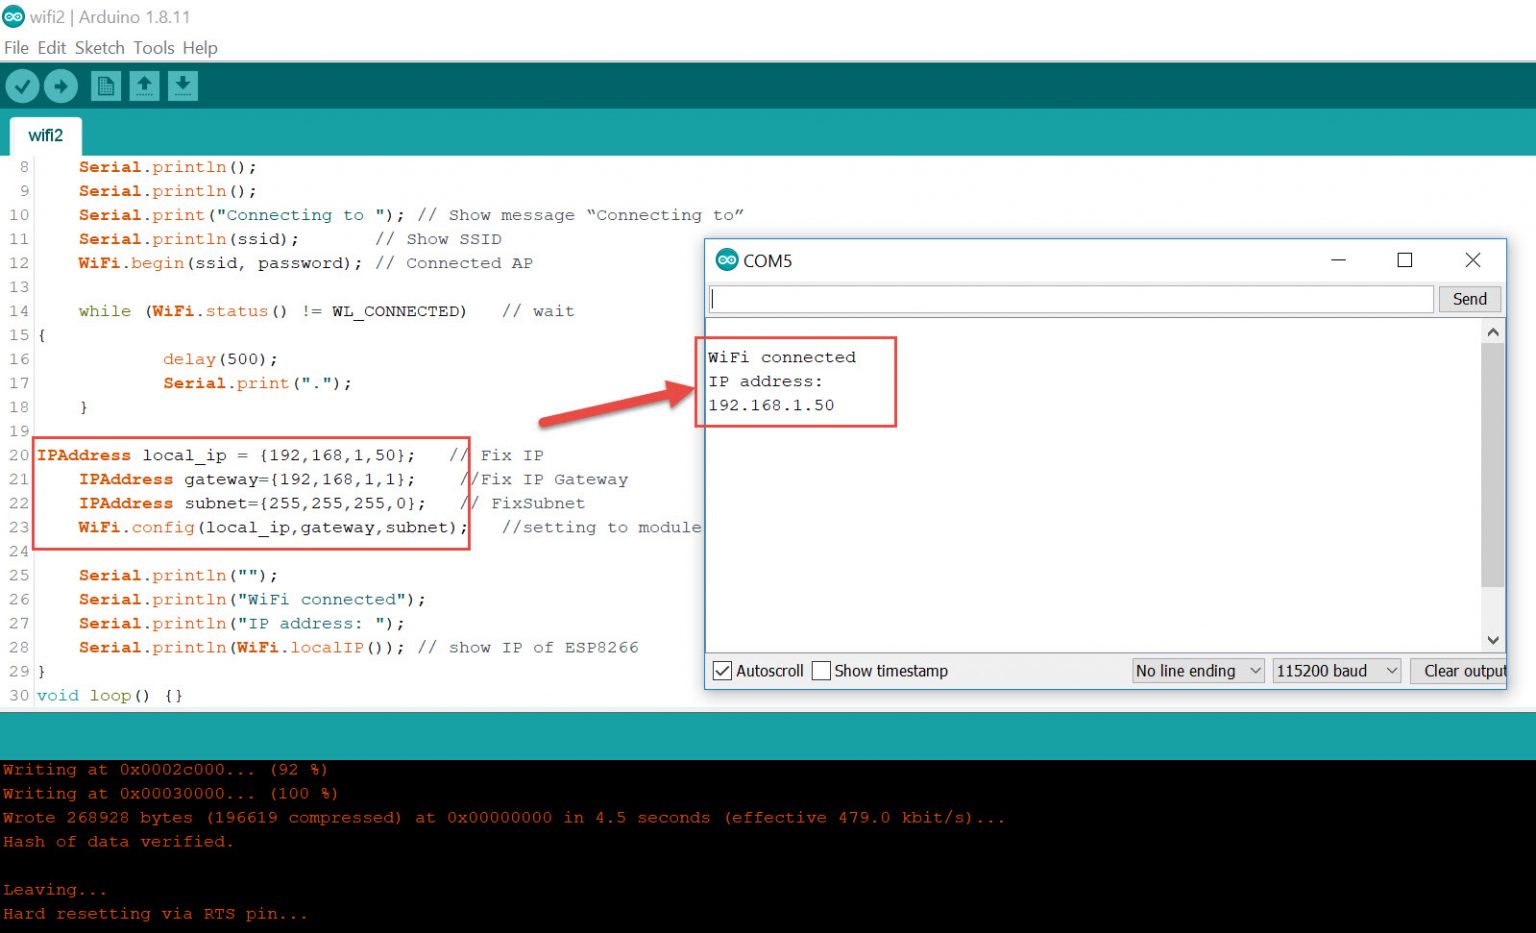Open the No line ending dropdown
Screen dimensions: 1536x933
1197,670
